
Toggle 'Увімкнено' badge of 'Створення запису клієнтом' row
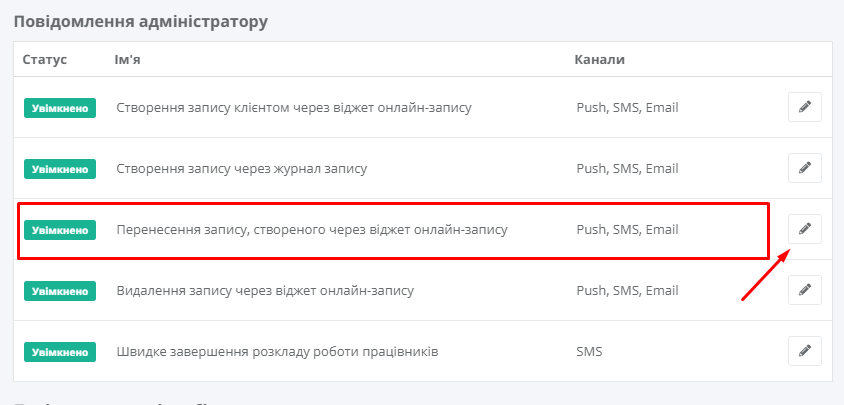[x=60, y=108]
